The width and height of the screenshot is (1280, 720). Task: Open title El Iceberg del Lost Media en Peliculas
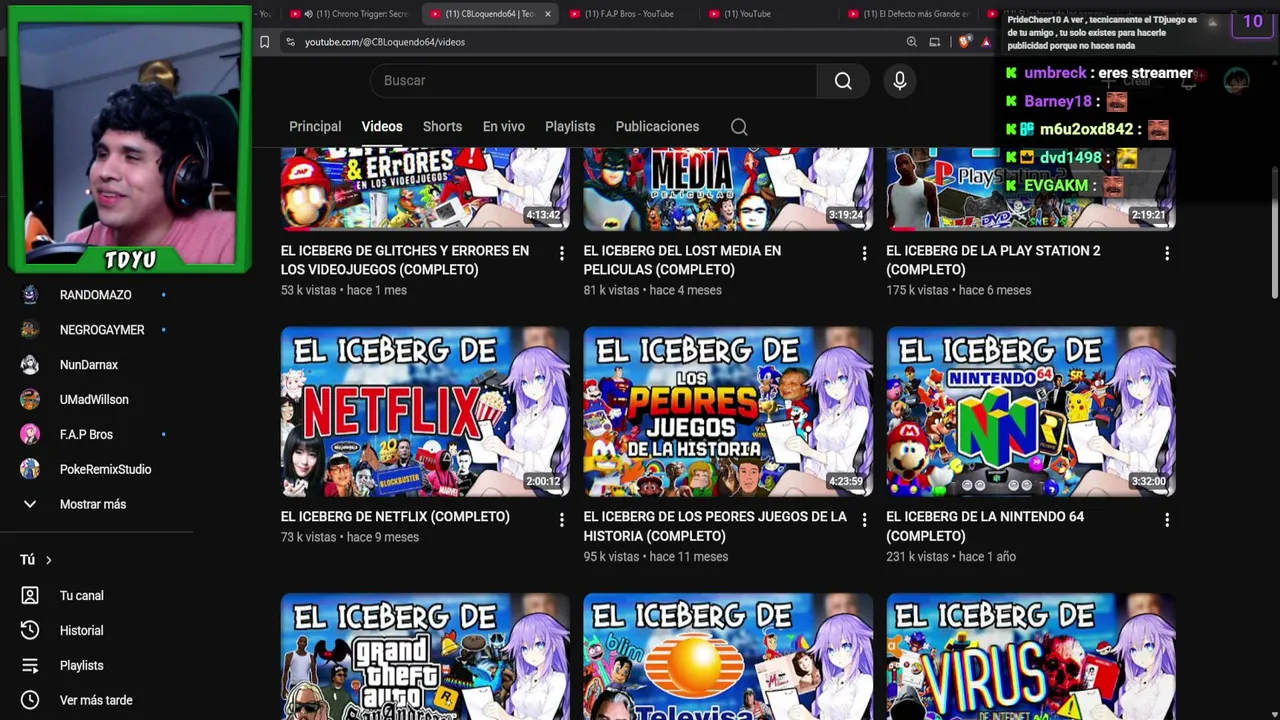click(682, 260)
